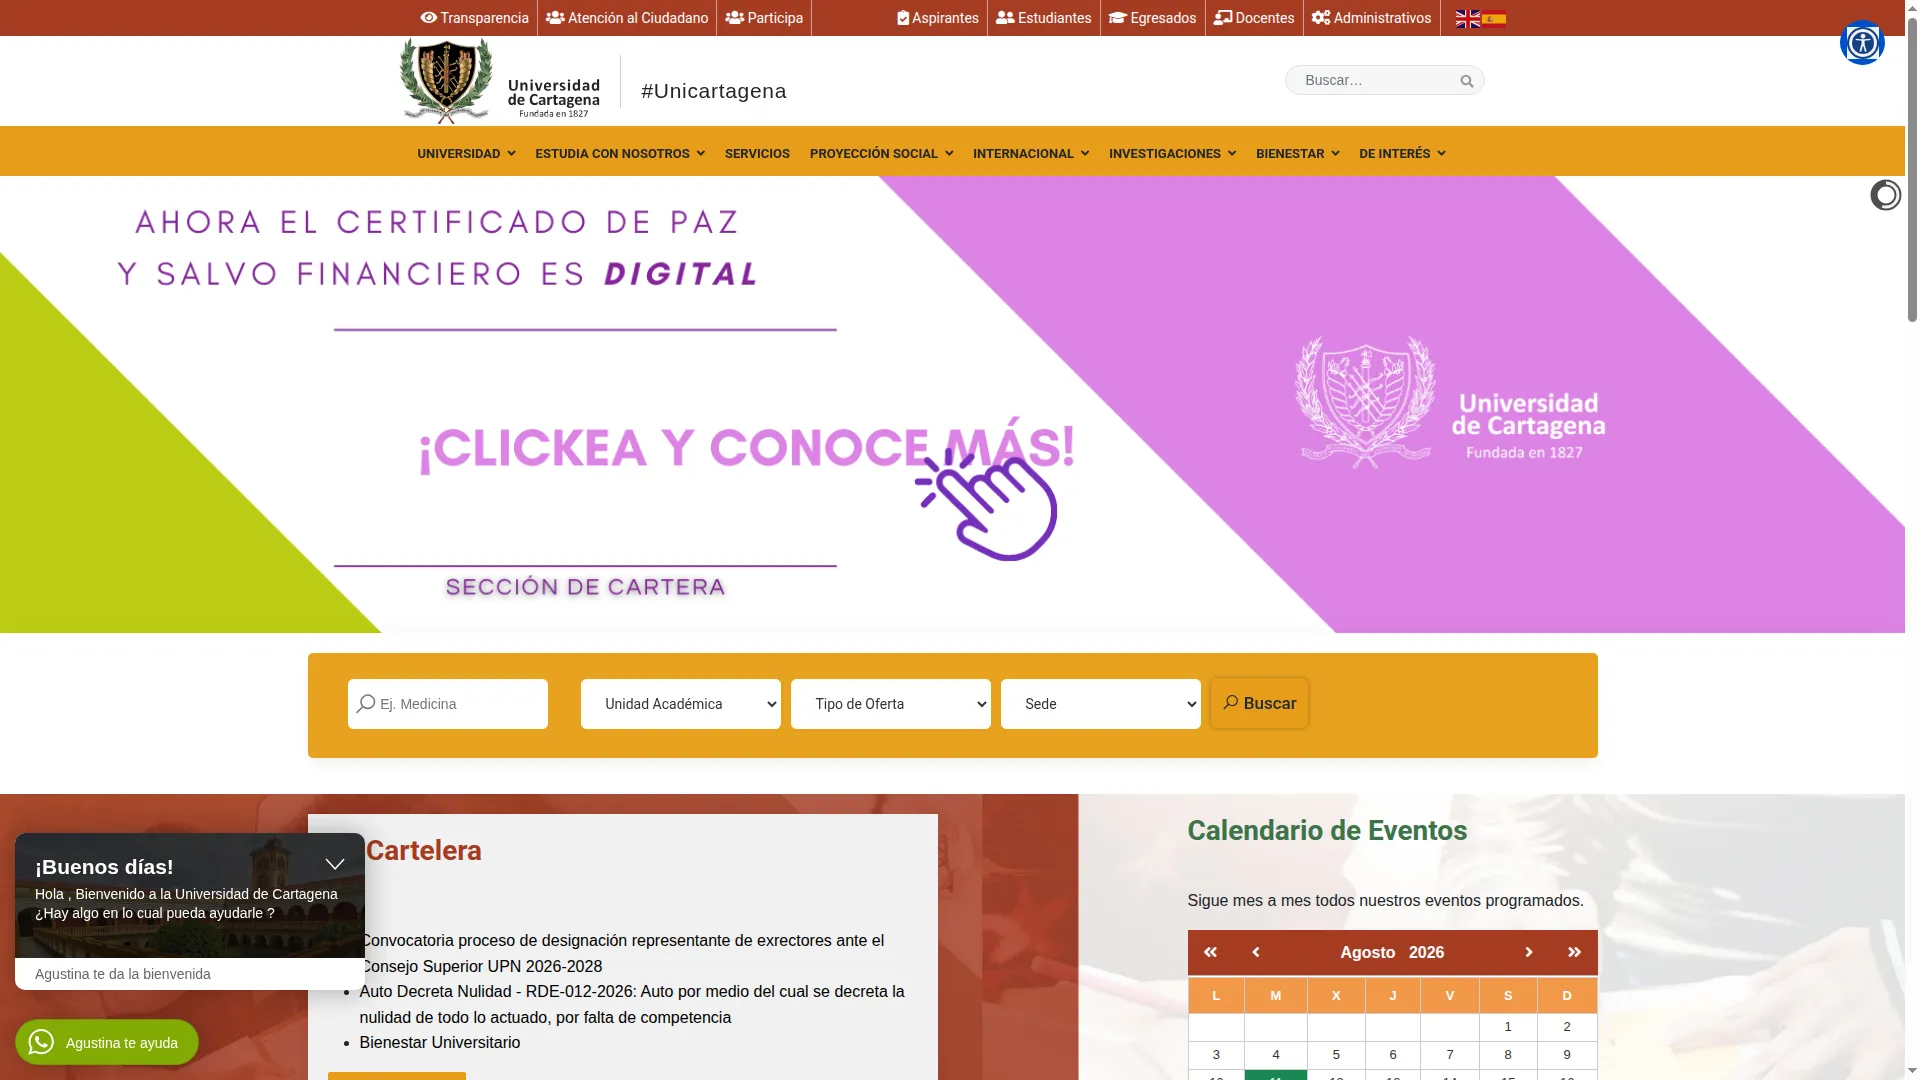The width and height of the screenshot is (1920, 1080).
Task: Select day 2 in the August calendar
Action: pos(1567,1027)
